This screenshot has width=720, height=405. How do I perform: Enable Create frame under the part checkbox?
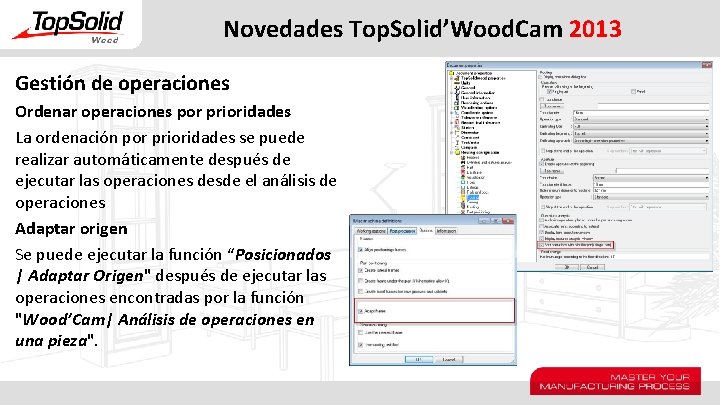(x=361, y=281)
